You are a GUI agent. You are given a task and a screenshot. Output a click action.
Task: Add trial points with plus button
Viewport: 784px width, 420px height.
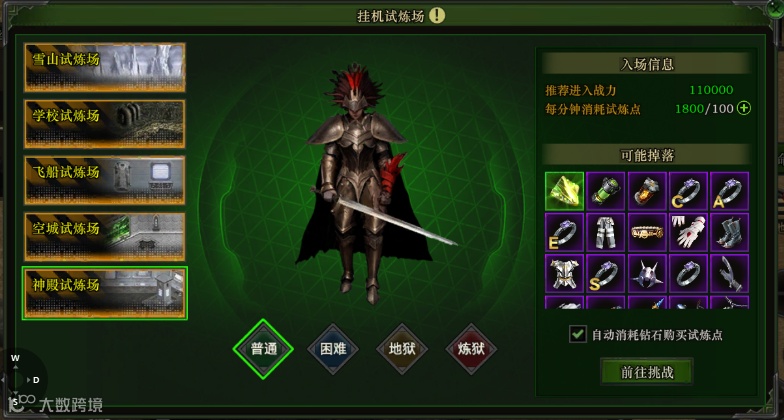coord(744,108)
